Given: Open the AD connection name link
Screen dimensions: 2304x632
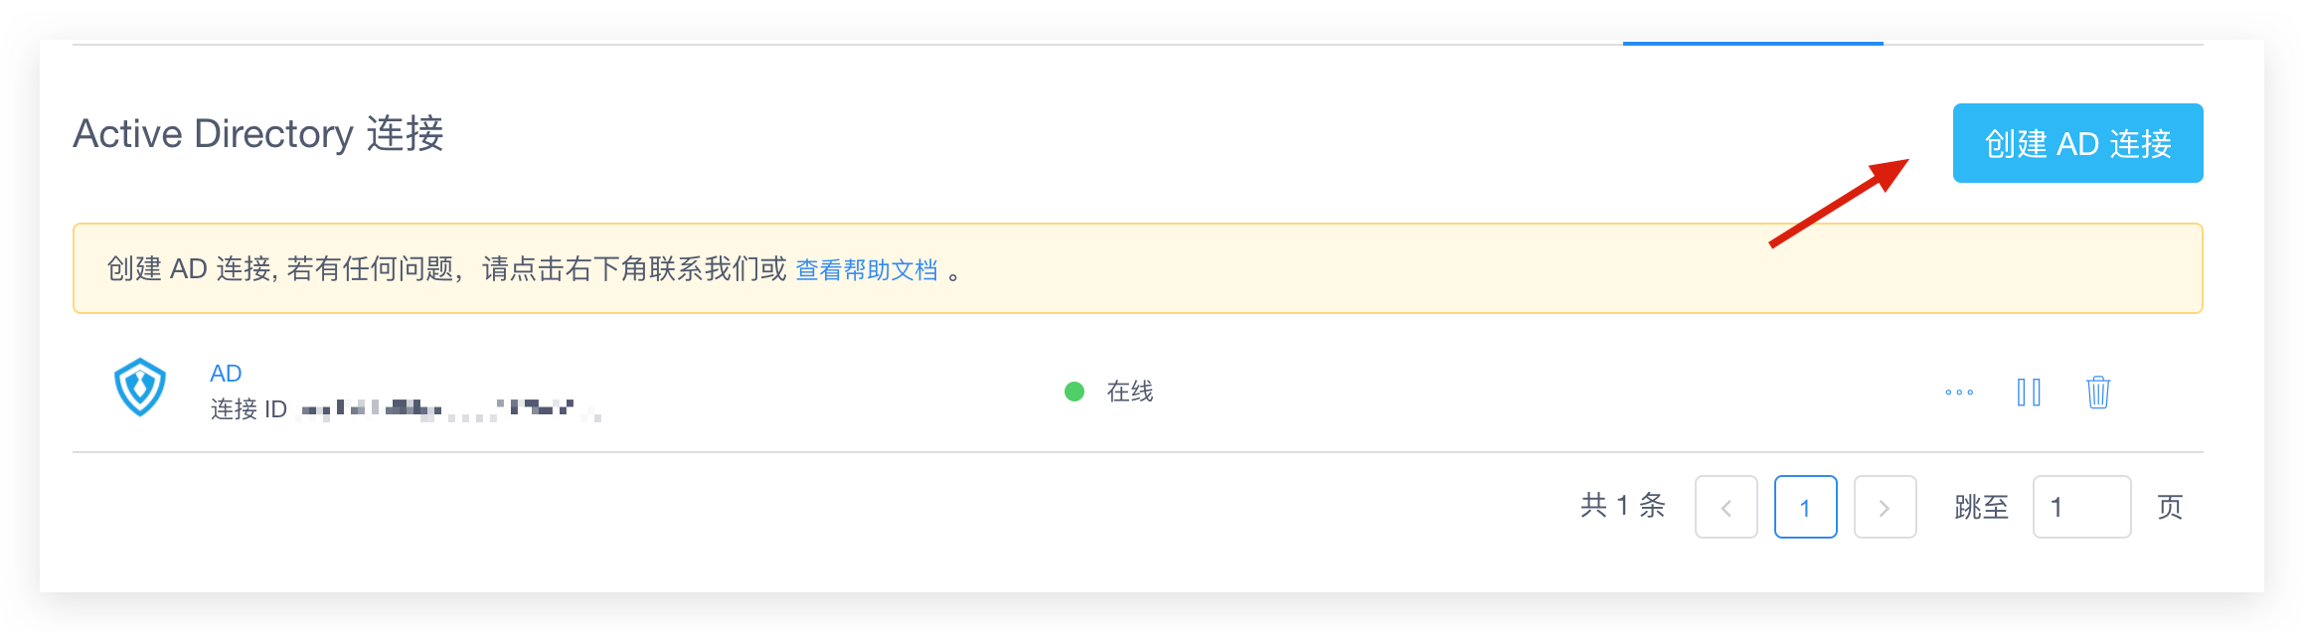Looking at the screenshot, I should [225, 373].
